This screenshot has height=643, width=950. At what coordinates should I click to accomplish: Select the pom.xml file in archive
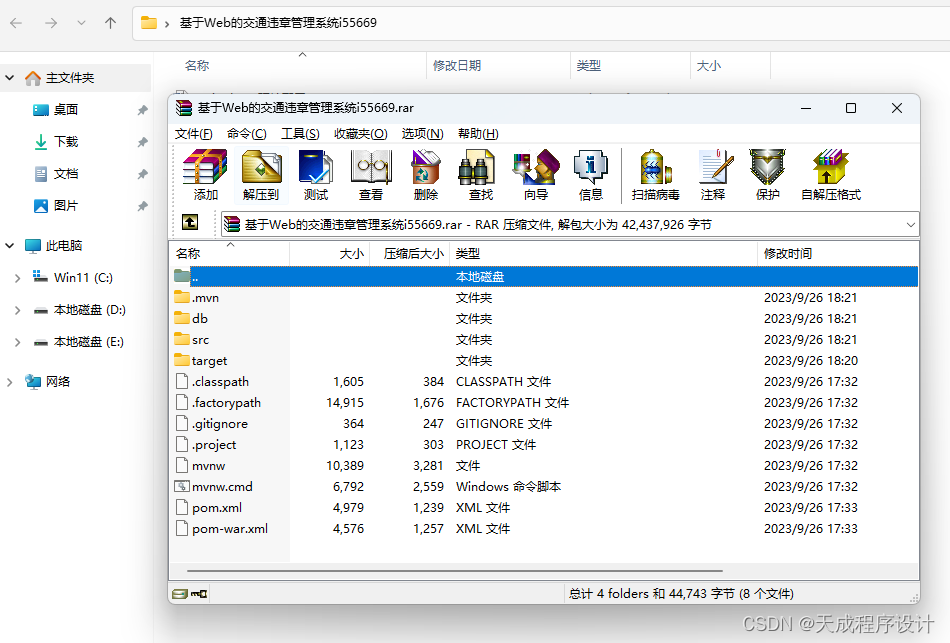219,507
